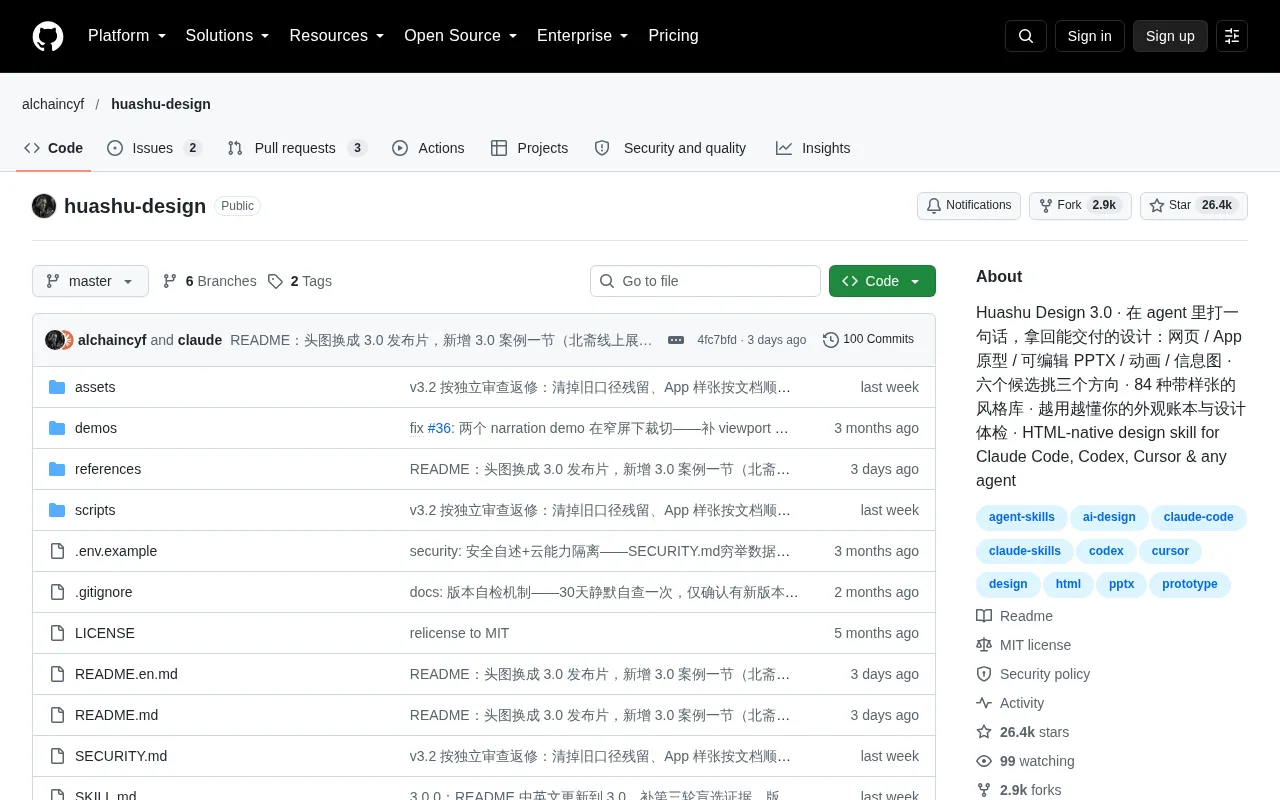Switch to the Actions tab

428,148
